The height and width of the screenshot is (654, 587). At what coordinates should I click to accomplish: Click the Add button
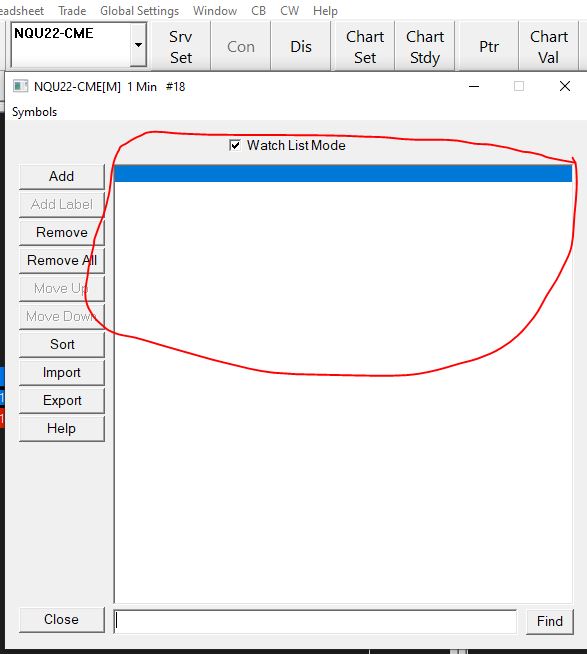(x=62, y=176)
